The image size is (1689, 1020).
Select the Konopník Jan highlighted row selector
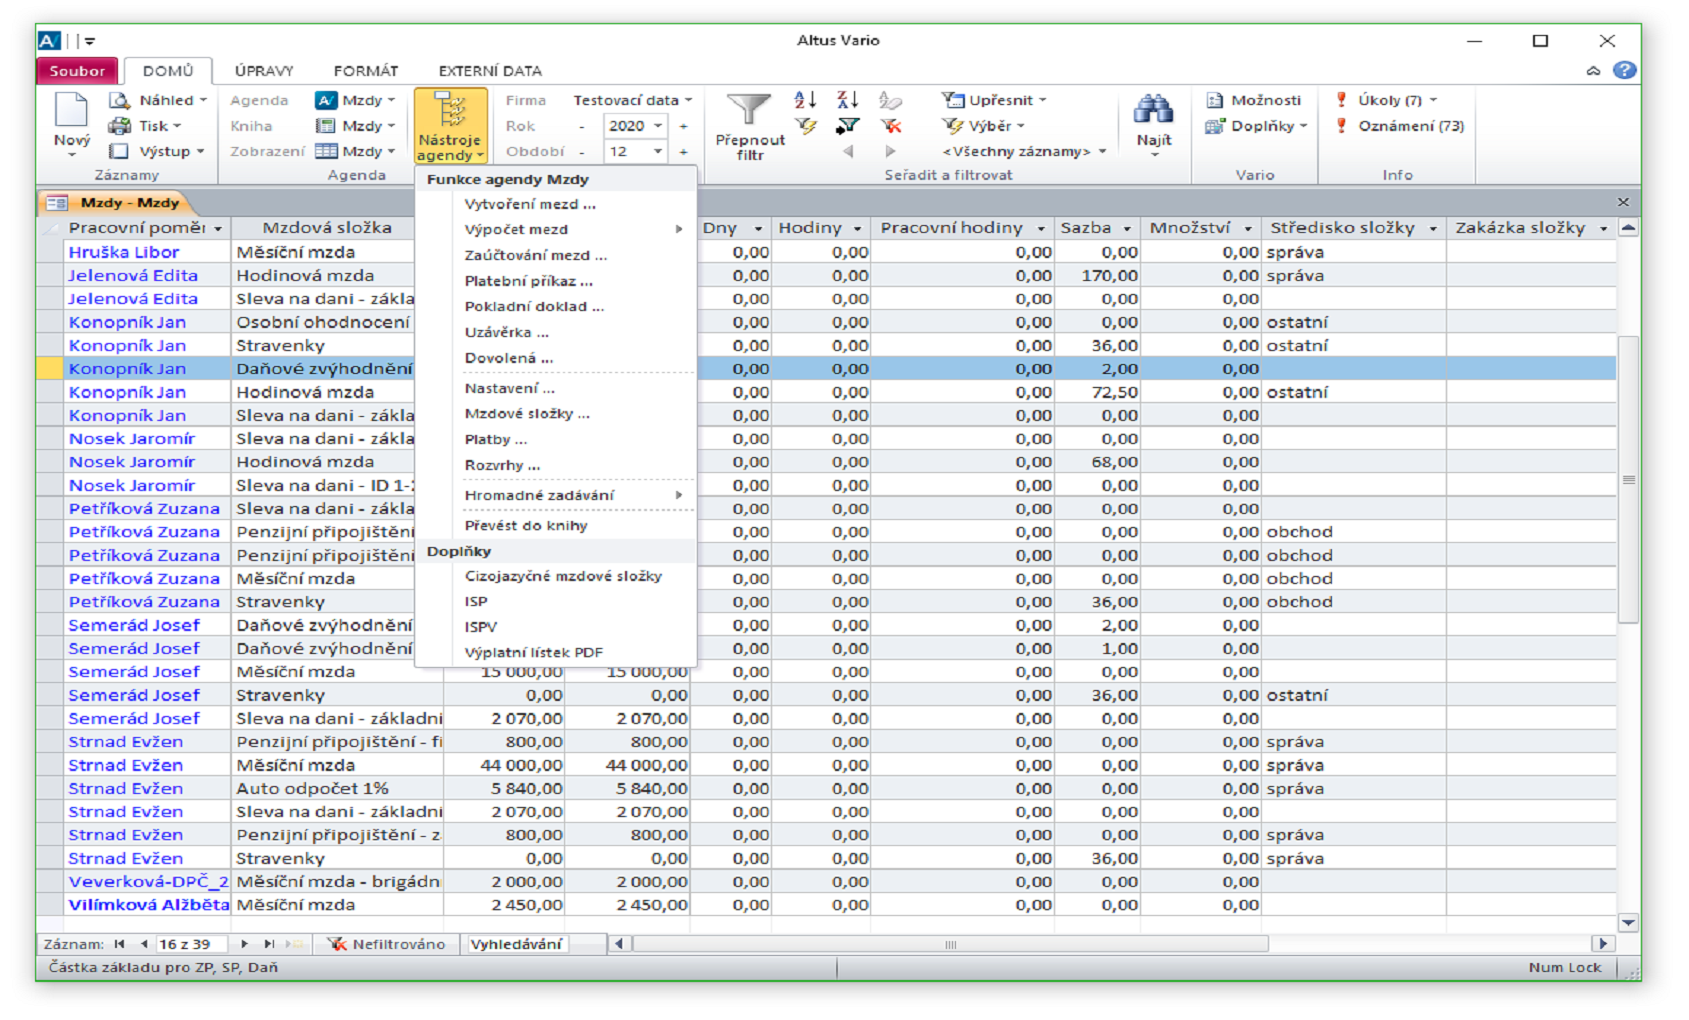coord(50,369)
